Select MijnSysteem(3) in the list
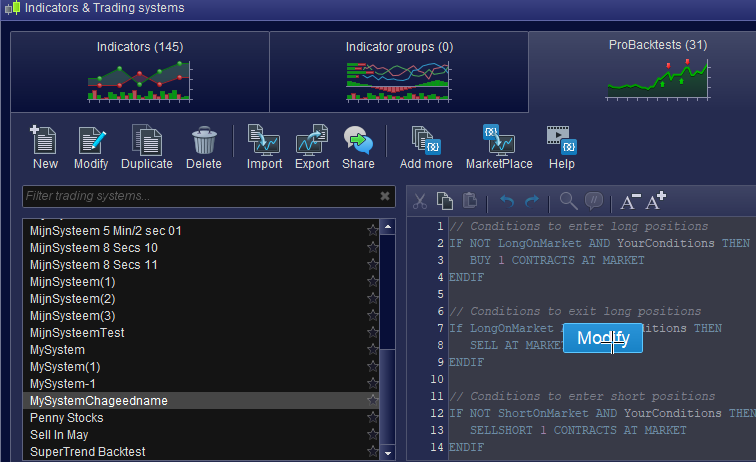756x462 pixels. tap(201, 316)
